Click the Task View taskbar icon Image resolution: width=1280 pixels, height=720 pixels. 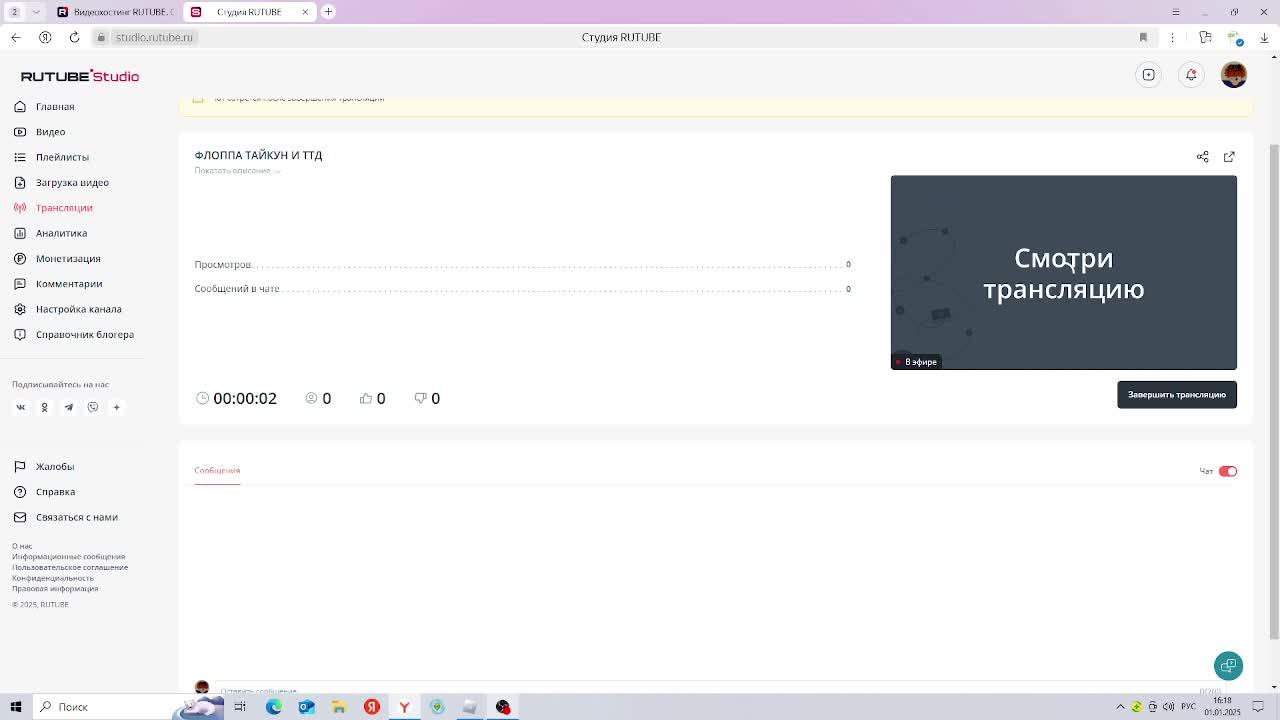[240, 707]
